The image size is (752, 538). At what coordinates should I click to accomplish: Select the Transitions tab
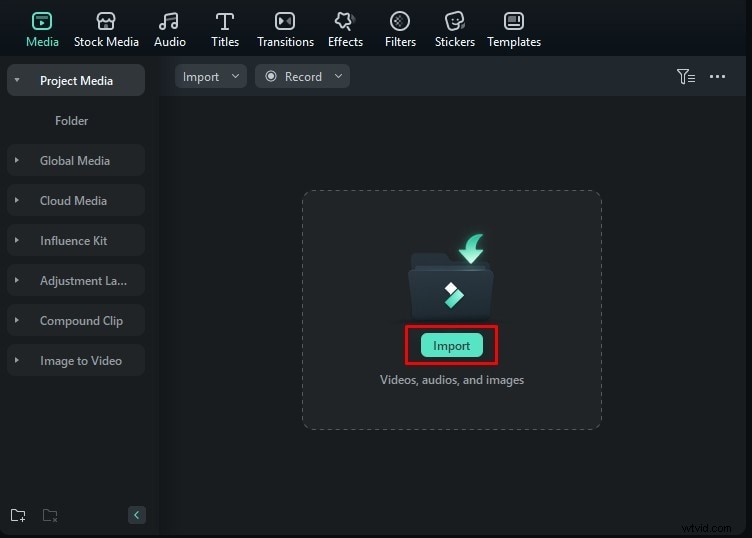click(x=285, y=30)
